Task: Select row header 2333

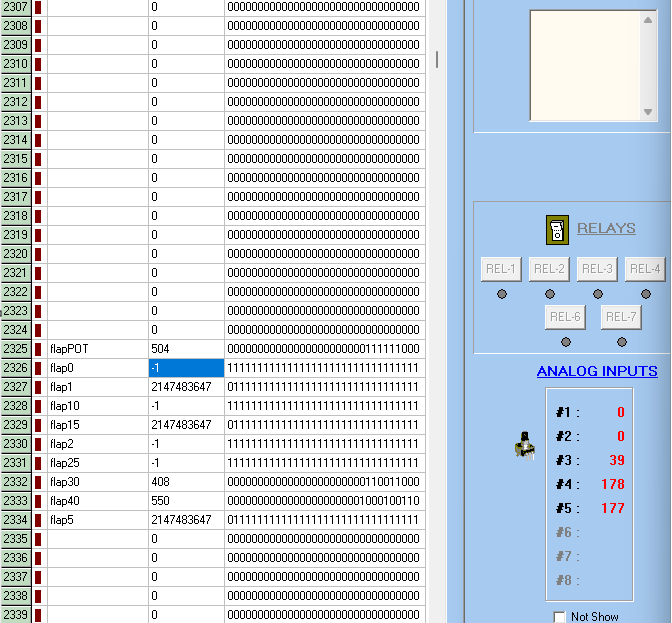Action: [16, 501]
